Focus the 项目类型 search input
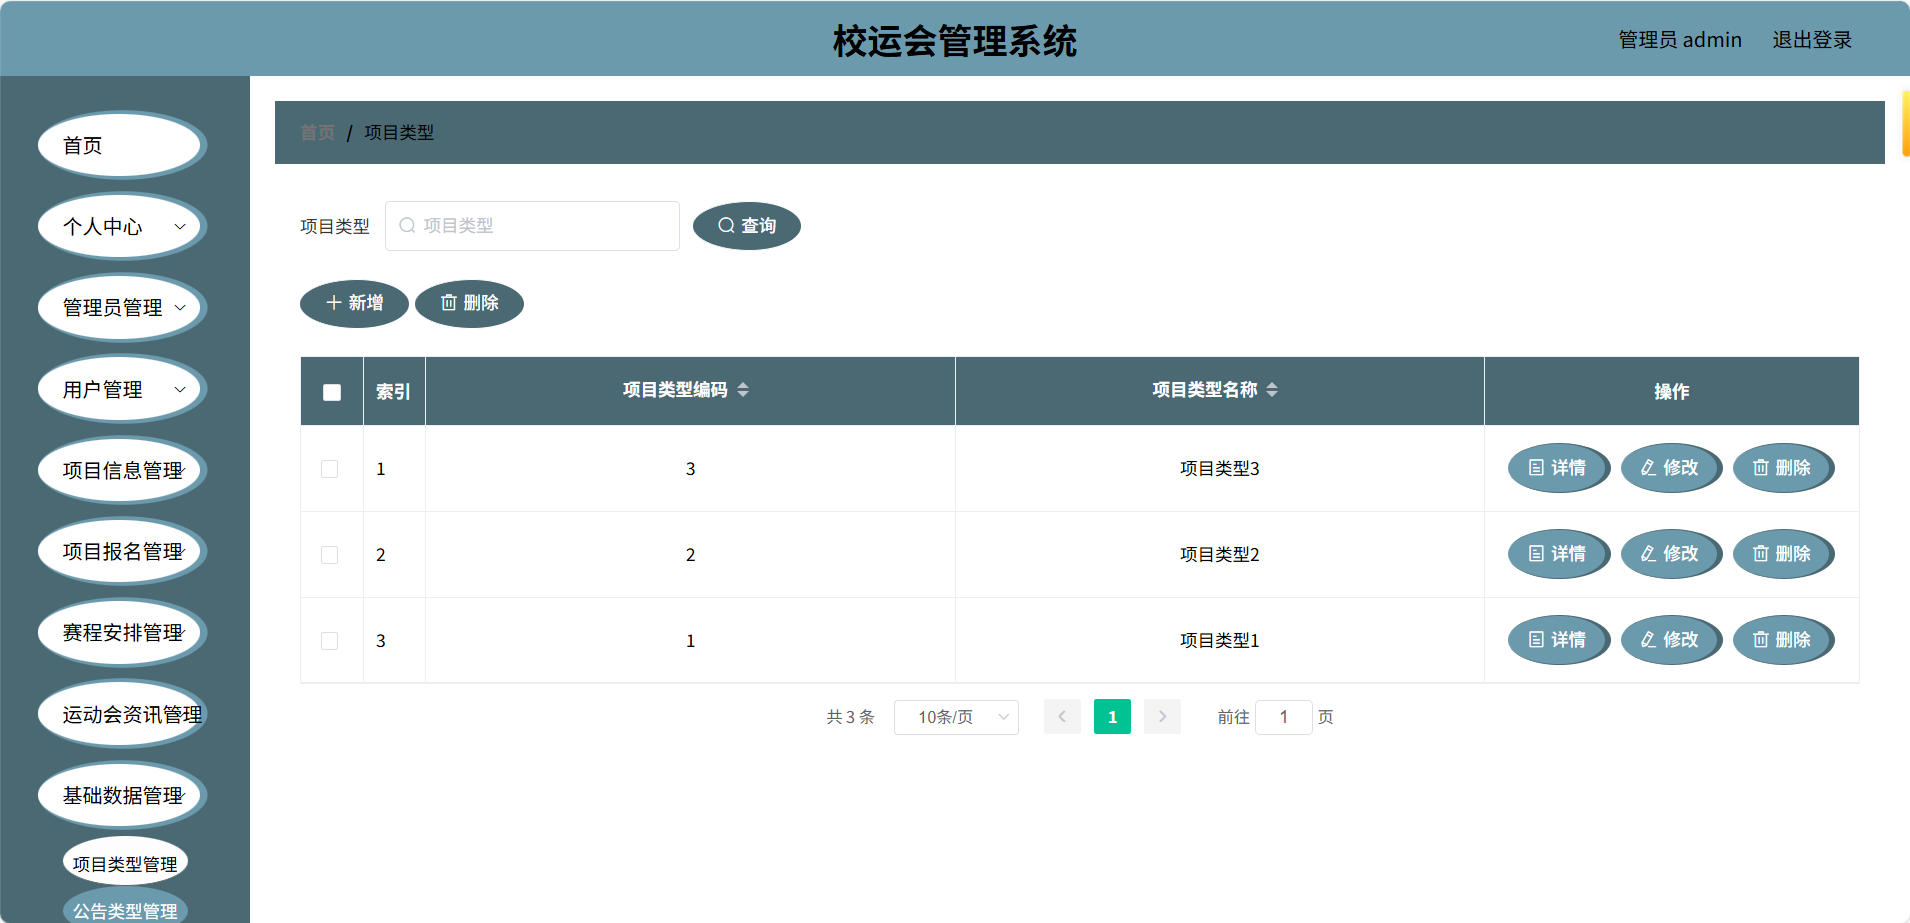This screenshot has height=923, width=1910. click(532, 226)
